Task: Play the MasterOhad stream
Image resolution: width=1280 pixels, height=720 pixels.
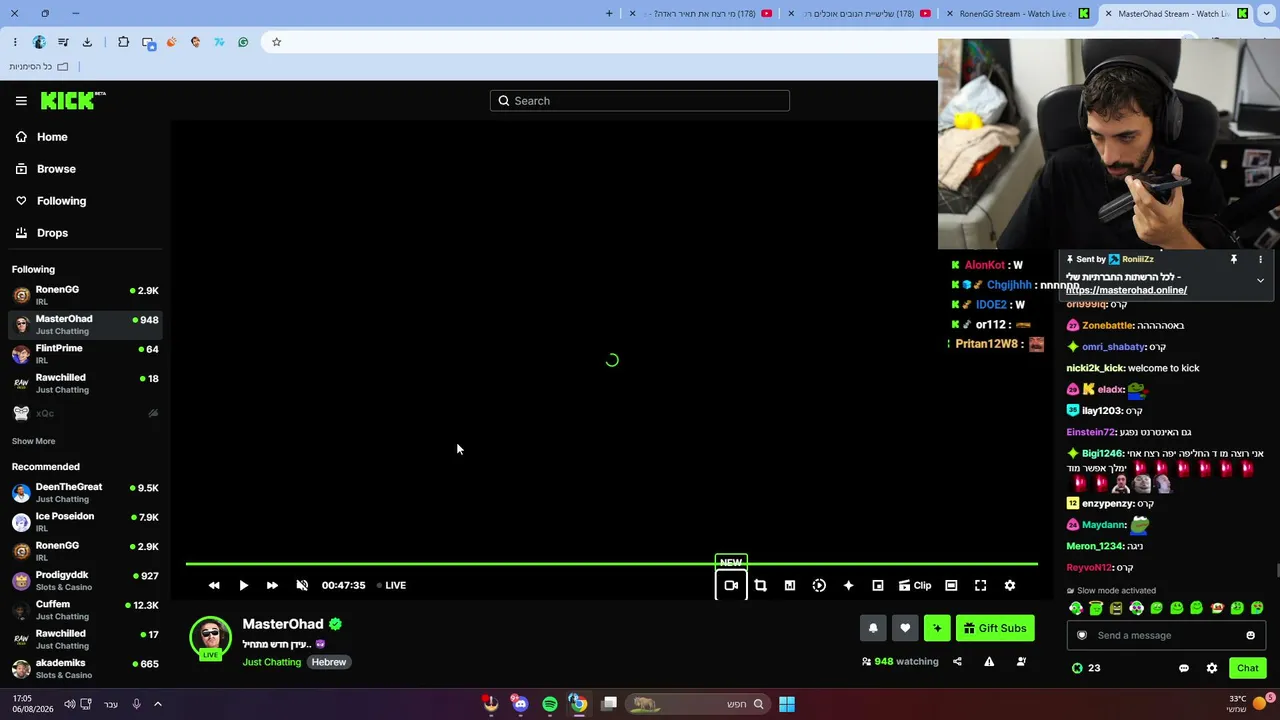Action: (243, 586)
